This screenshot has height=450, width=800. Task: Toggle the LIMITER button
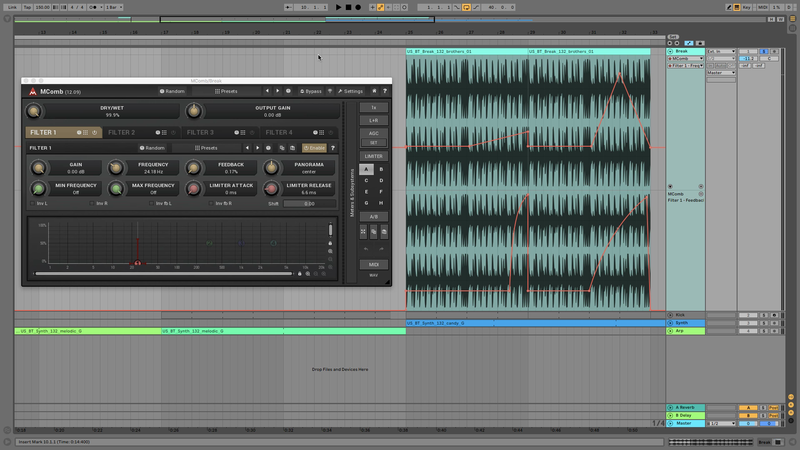tap(373, 156)
